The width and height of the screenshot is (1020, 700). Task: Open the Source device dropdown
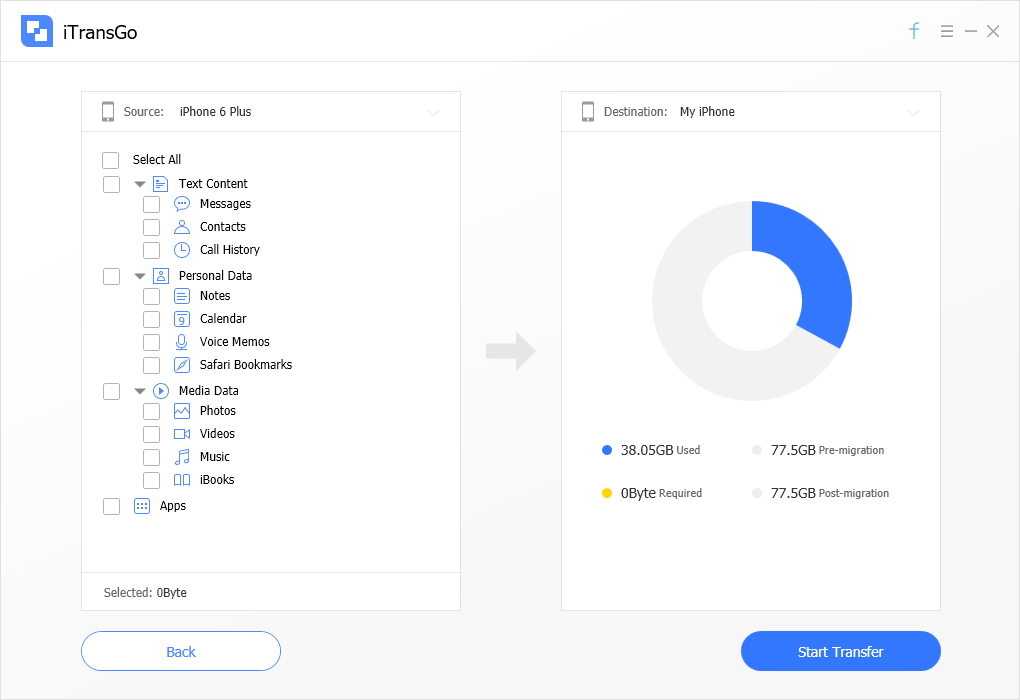(433, 112)
